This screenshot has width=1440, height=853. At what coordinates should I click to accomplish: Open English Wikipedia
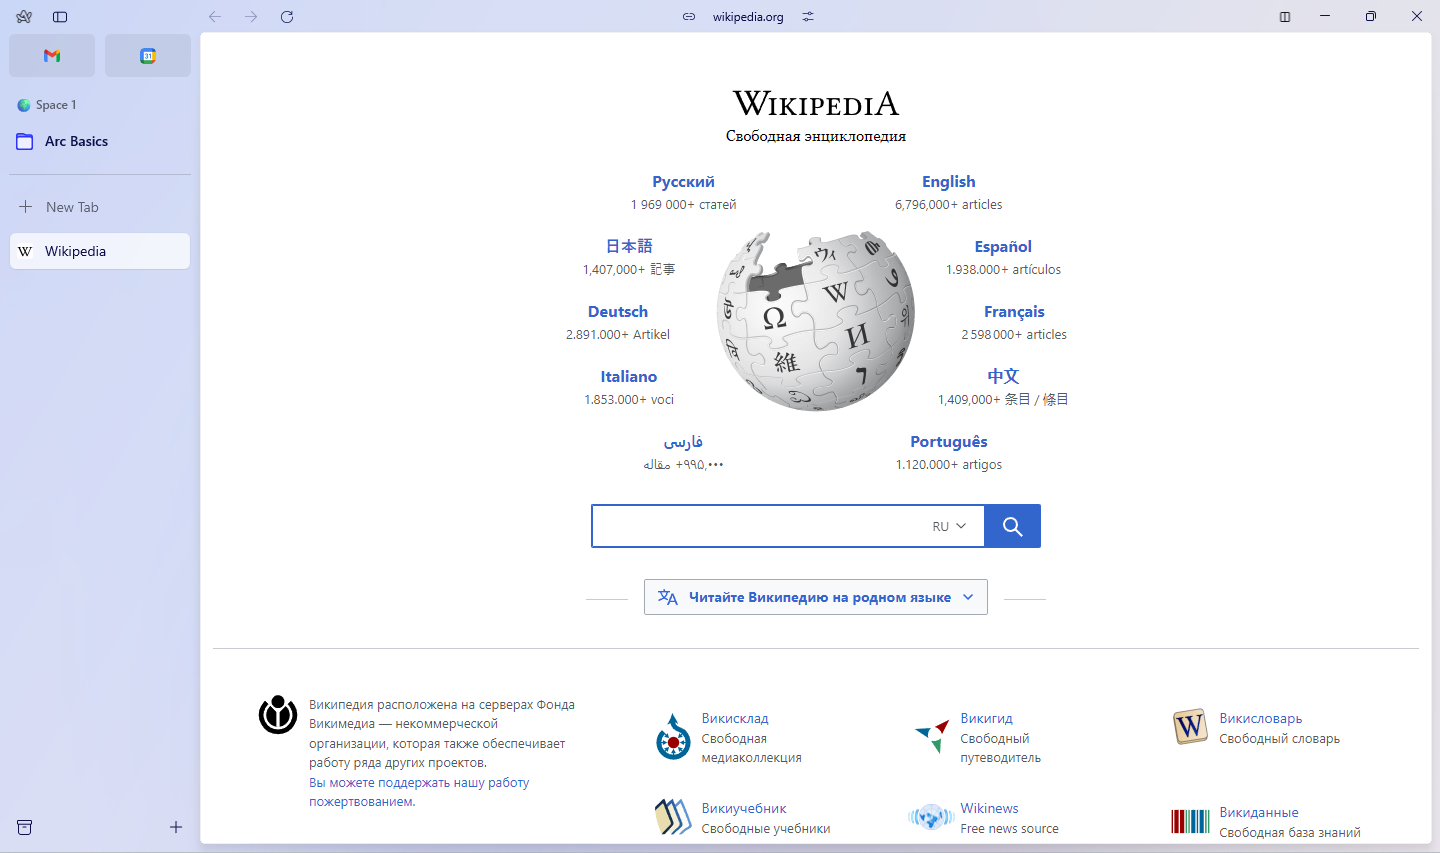948,181
